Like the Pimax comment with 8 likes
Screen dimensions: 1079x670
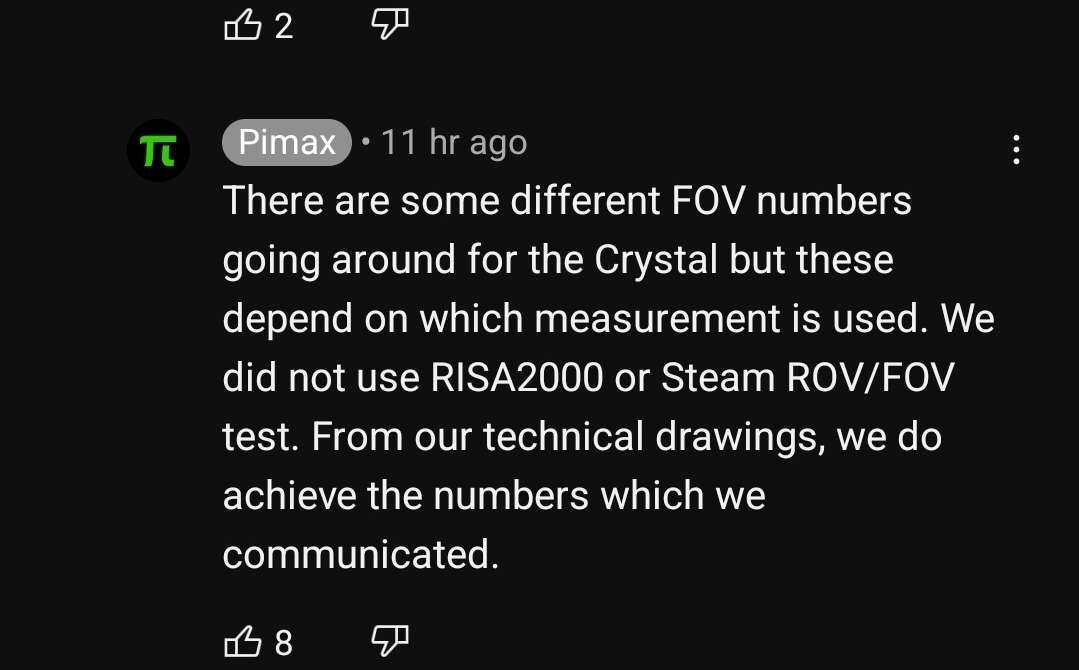(x=242, y=641)
